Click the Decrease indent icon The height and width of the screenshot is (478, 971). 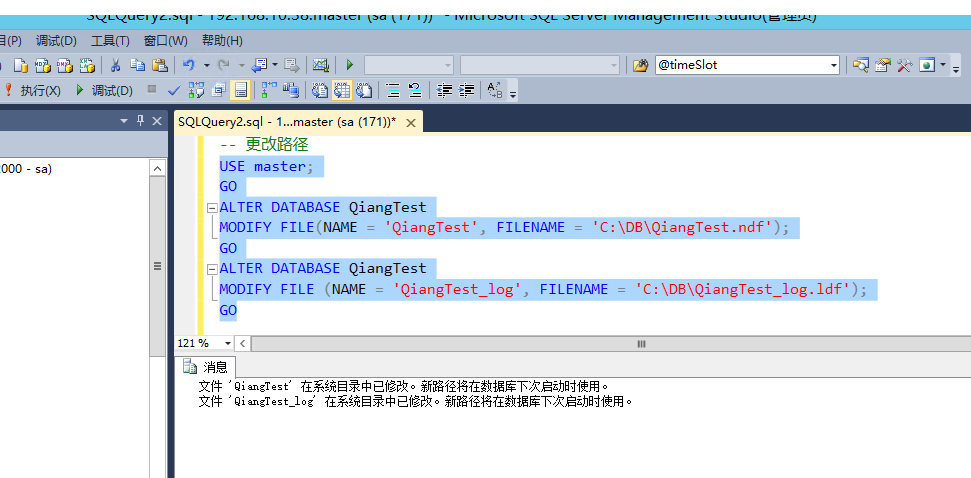point(445,90)
